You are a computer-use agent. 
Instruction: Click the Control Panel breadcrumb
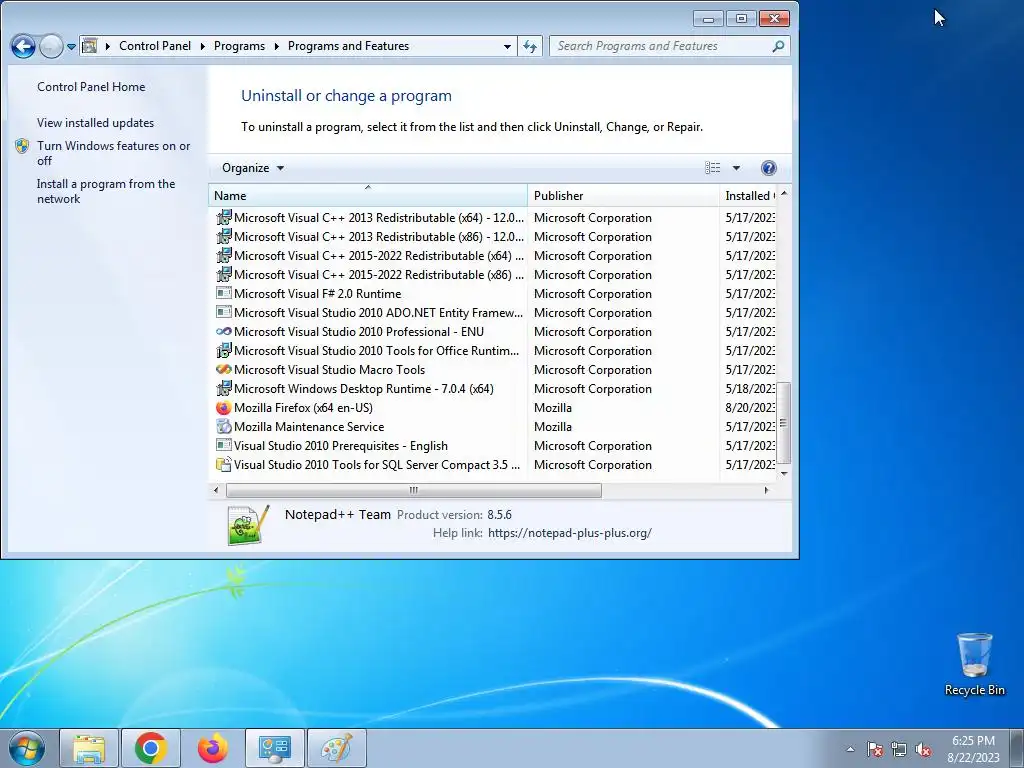point(155,46)
